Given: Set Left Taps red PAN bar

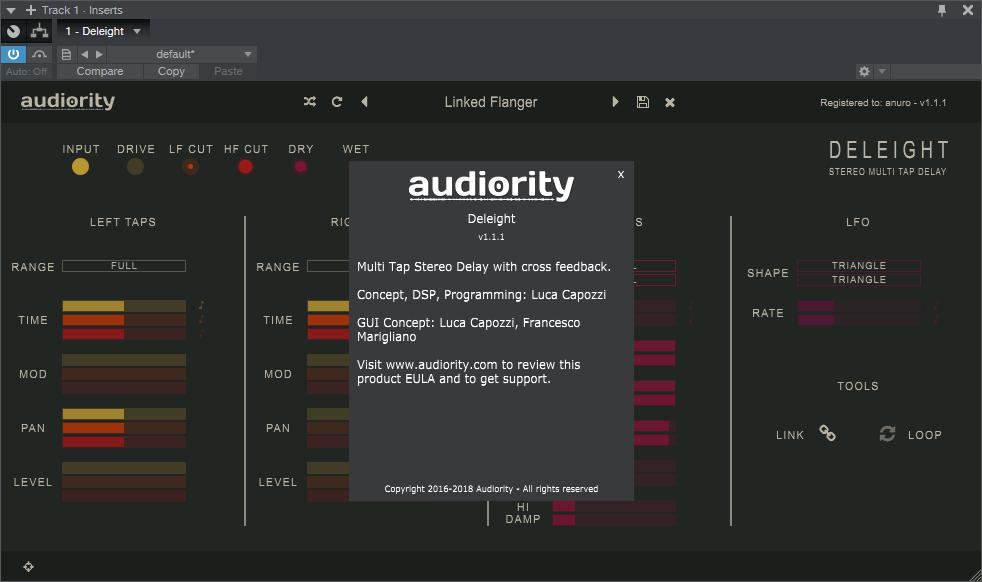Looking at the screenshot, I should pos(124,442).
